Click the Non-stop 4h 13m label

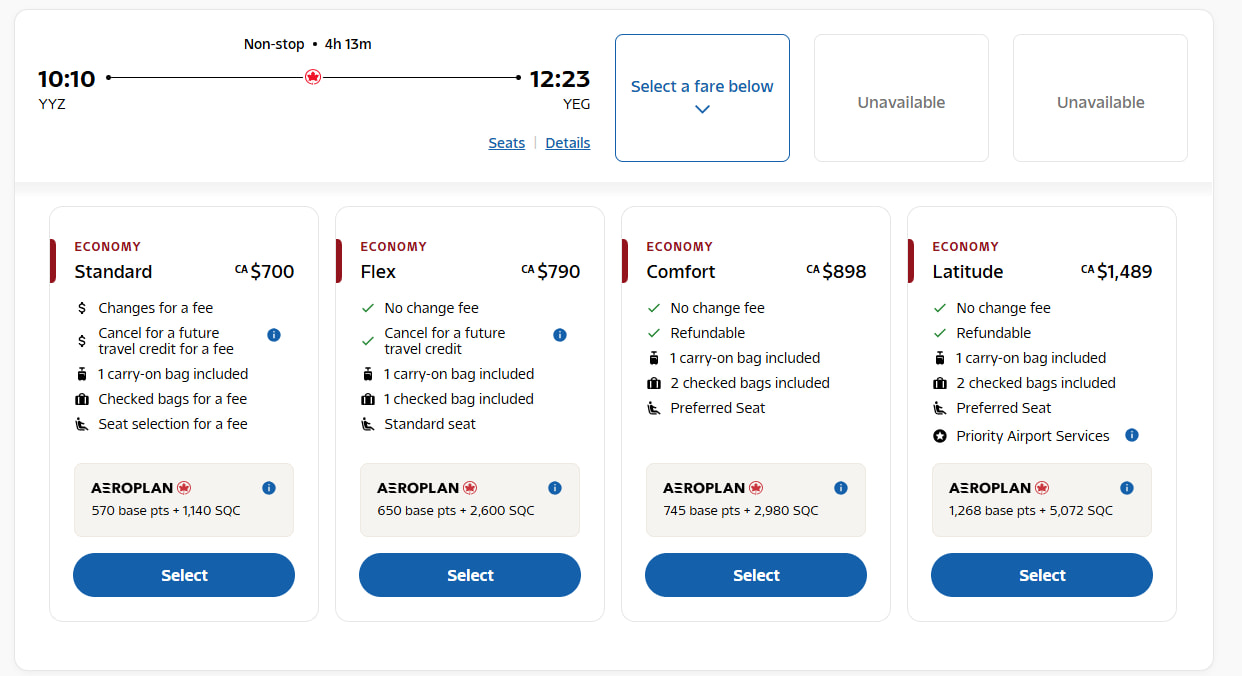pos(308,44)
